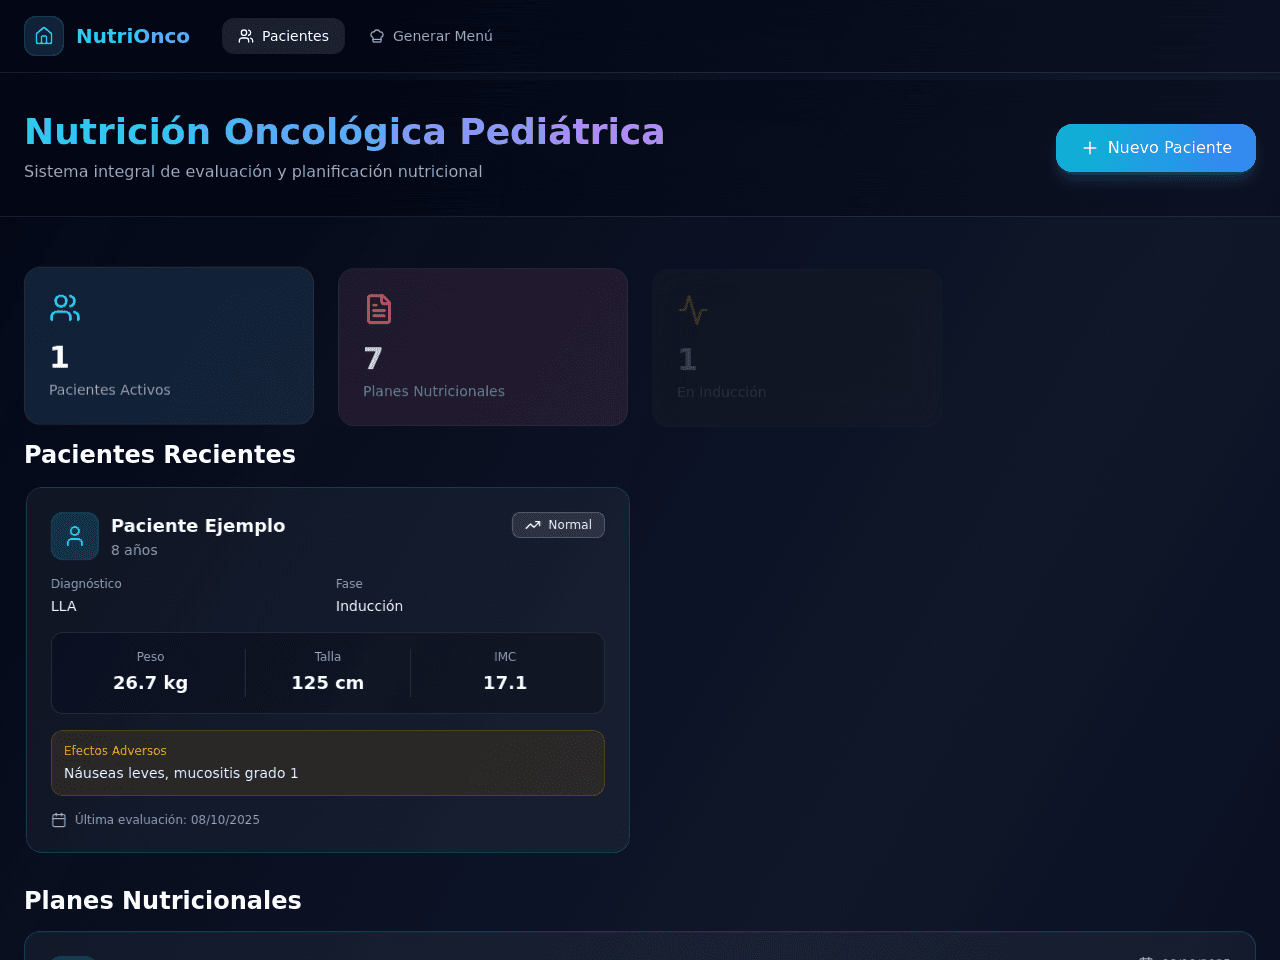Click the trending-up arrow in Normal badge

pyautogui.click(x=533, y=525)
